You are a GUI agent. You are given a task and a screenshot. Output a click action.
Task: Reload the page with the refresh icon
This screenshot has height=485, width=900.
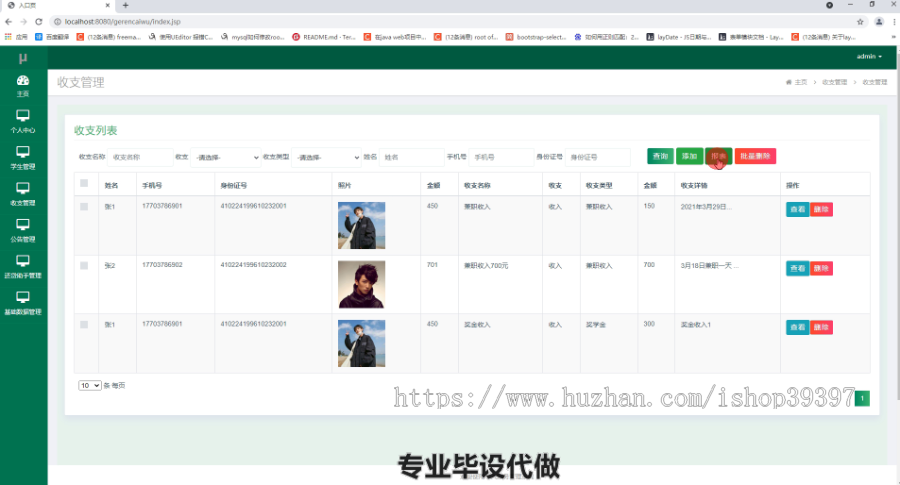(x=38, y=22)
